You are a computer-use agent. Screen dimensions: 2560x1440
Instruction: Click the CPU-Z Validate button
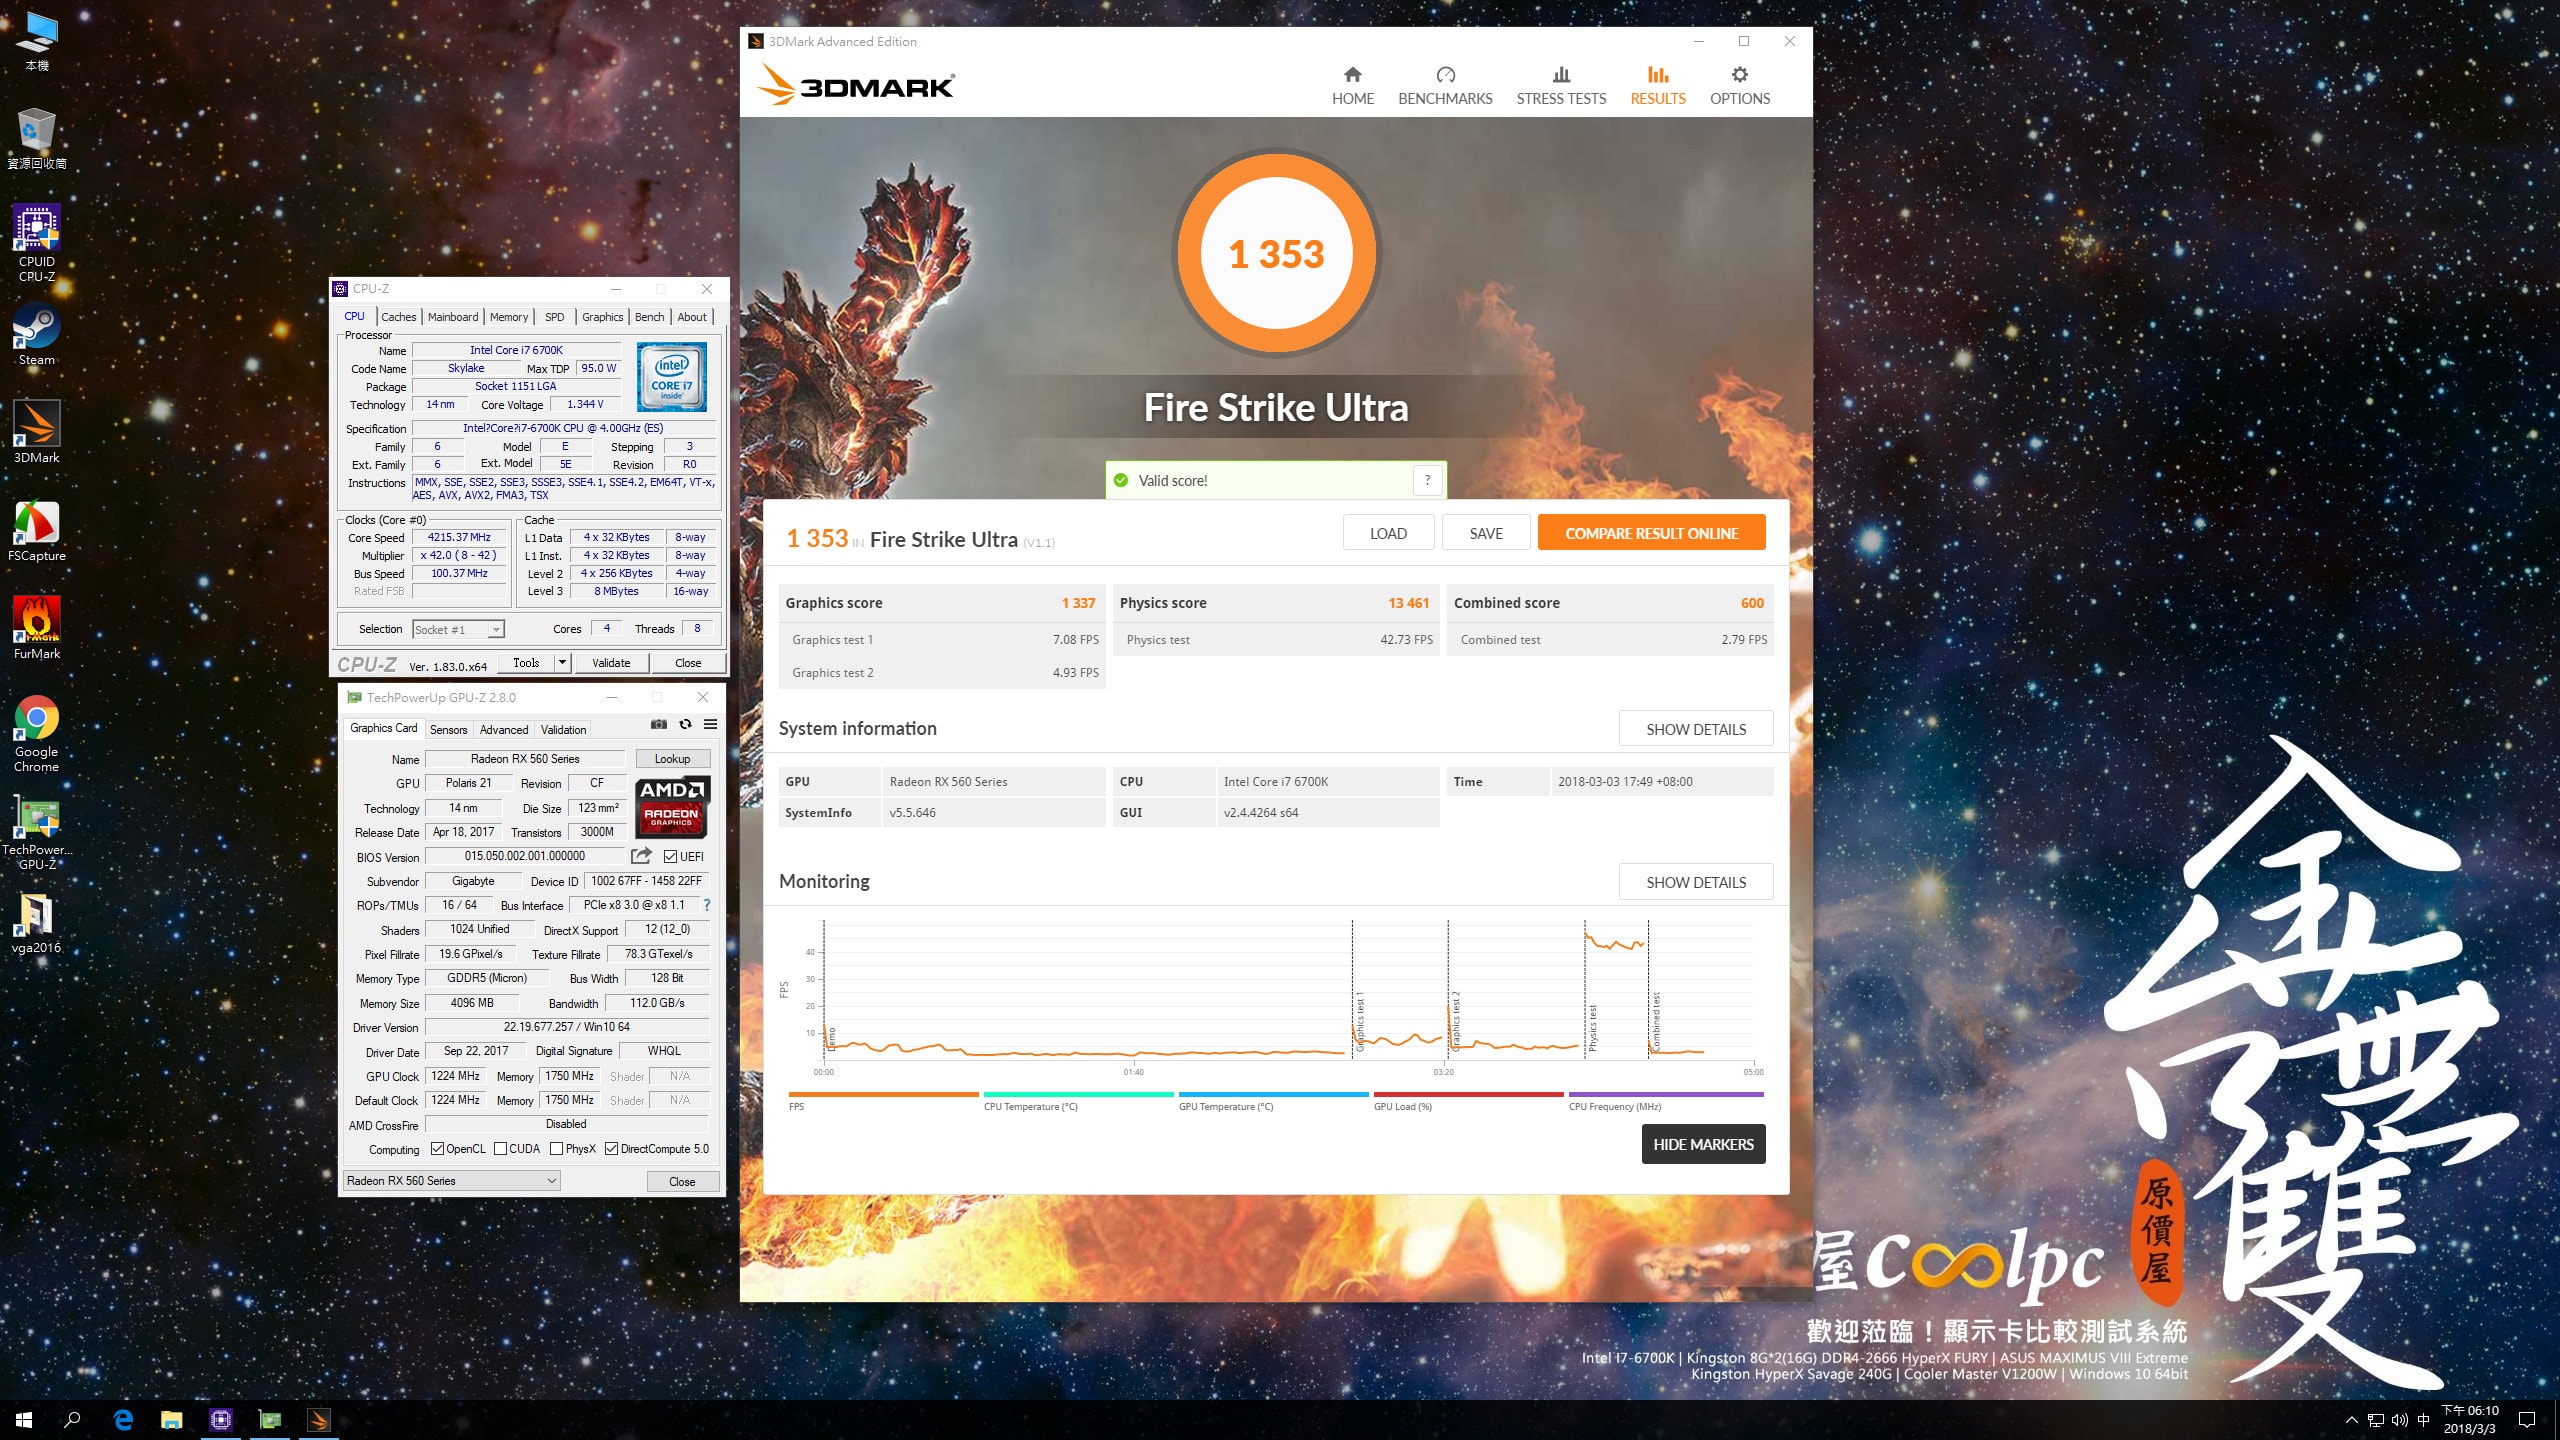611,663
